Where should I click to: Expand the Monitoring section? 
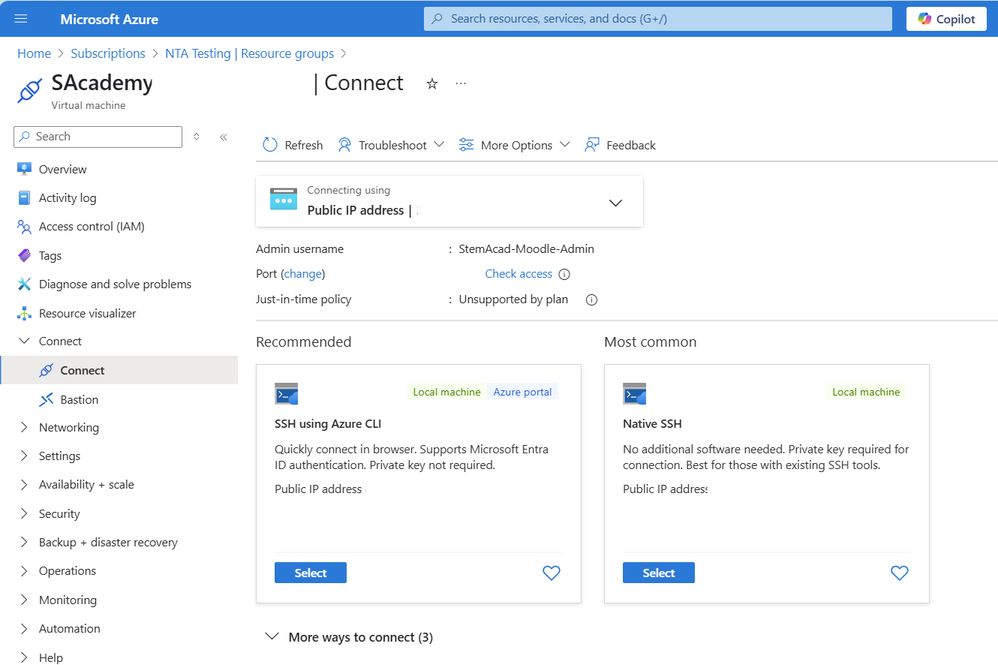[x=24, y=600]
